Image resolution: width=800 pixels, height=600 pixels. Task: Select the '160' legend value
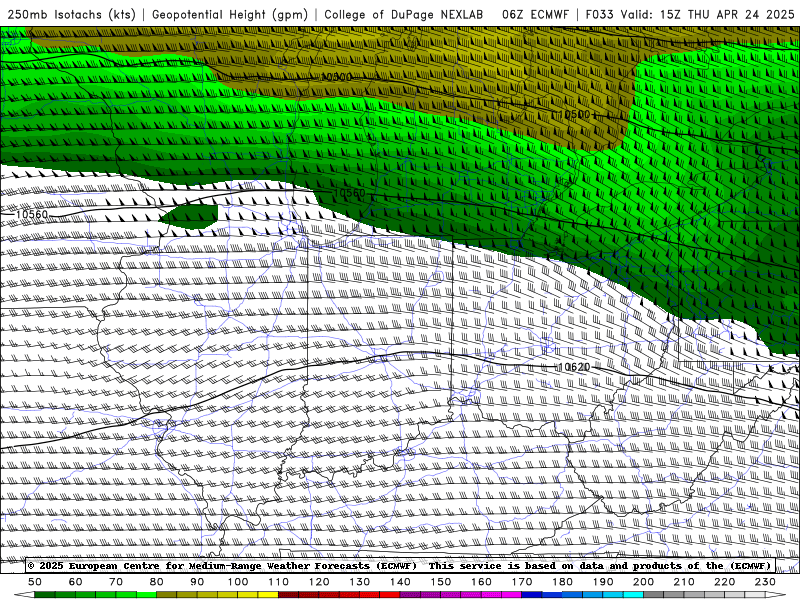click(x=482, y=582)
